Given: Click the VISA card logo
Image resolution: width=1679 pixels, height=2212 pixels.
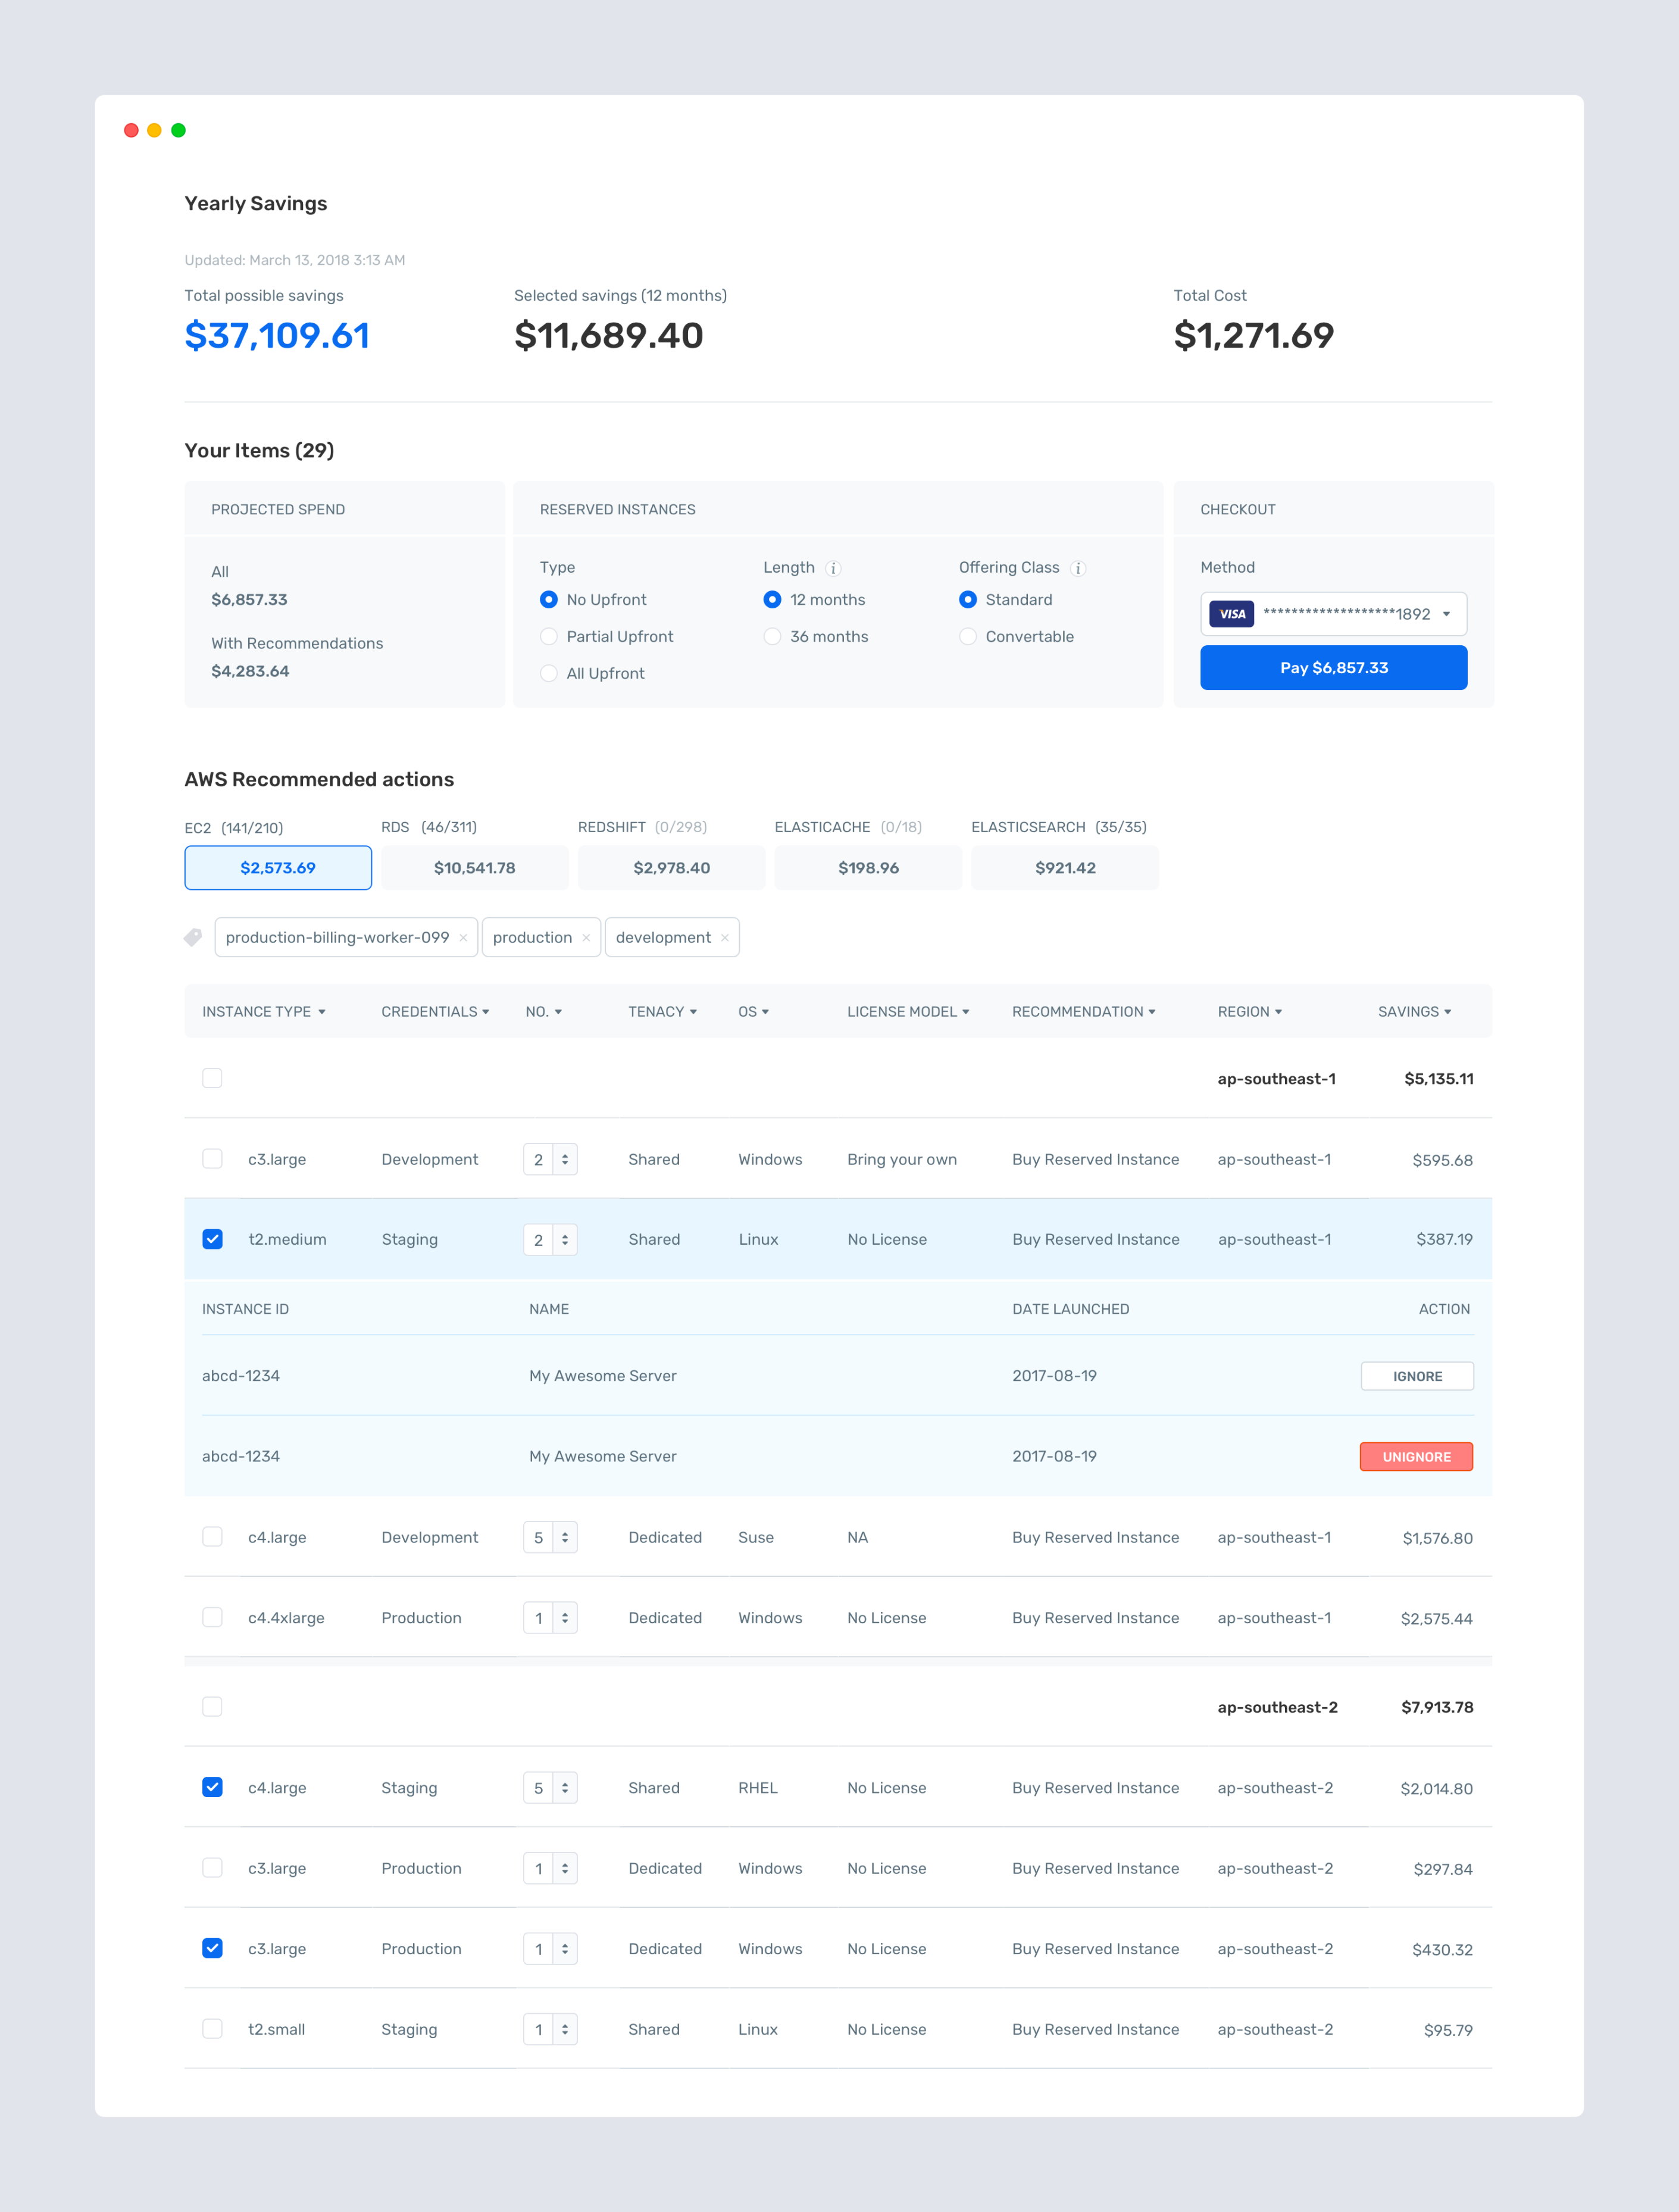Looking at the screenshot, I should (x=1231, y=614).
